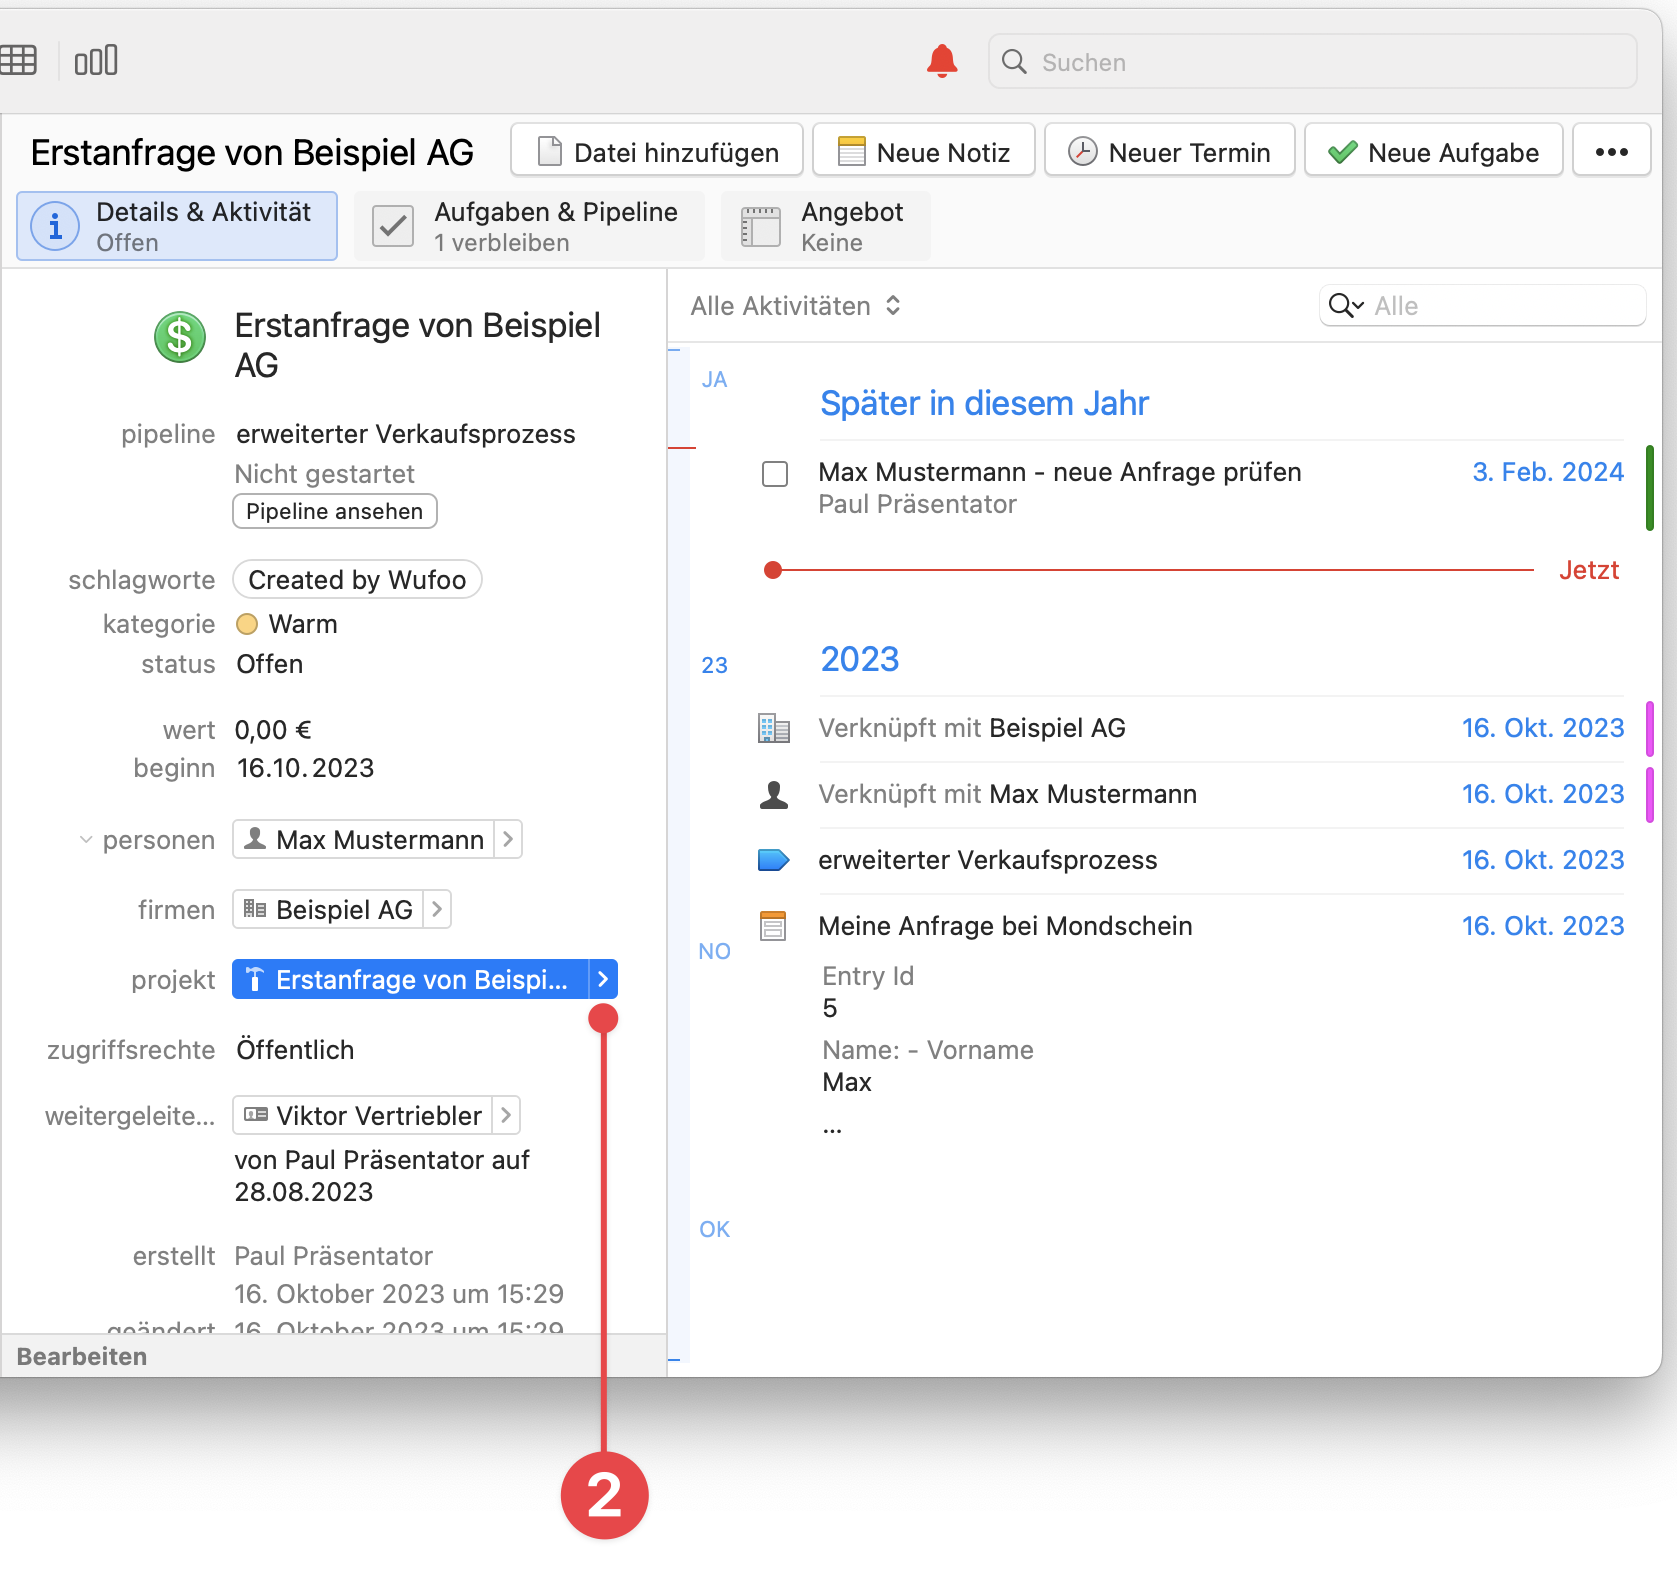Collapse the personen section chevron
The image size is (1677, 1569).
(x=86, y=840)
